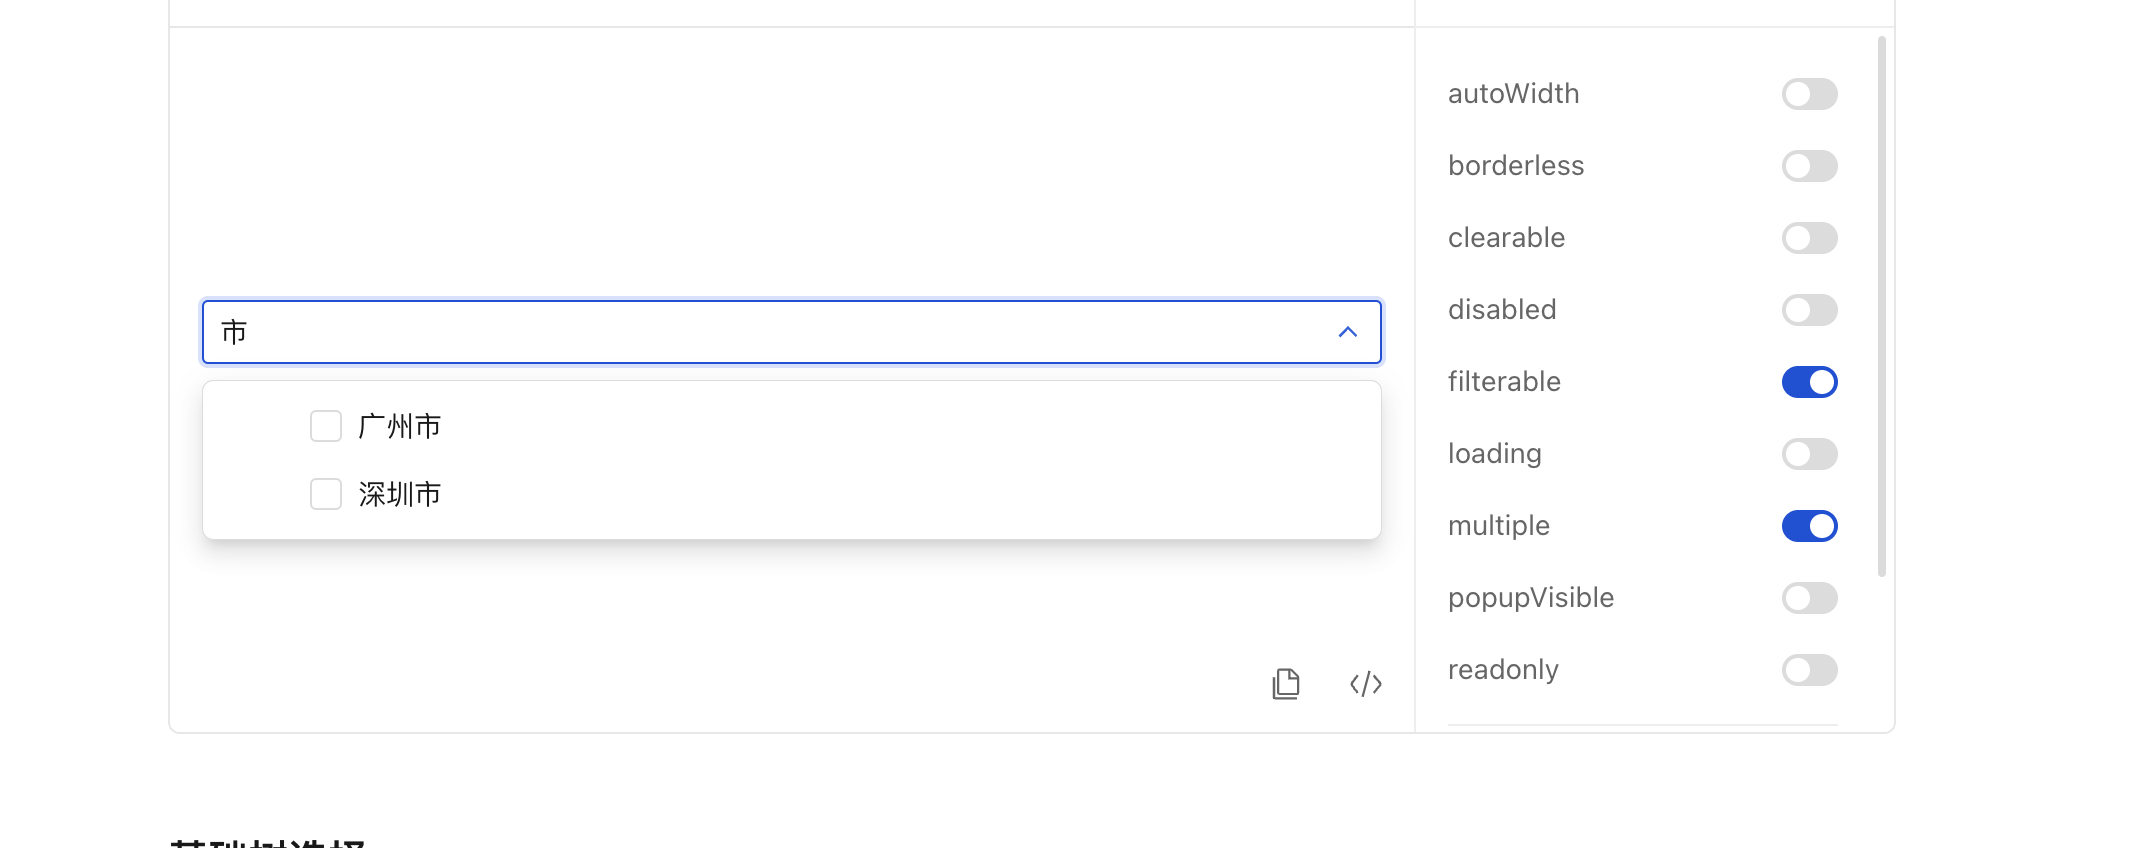This screenshot has height=848, width=2152.
Task: Enable the clearable switch
Action: (1810, 238)
